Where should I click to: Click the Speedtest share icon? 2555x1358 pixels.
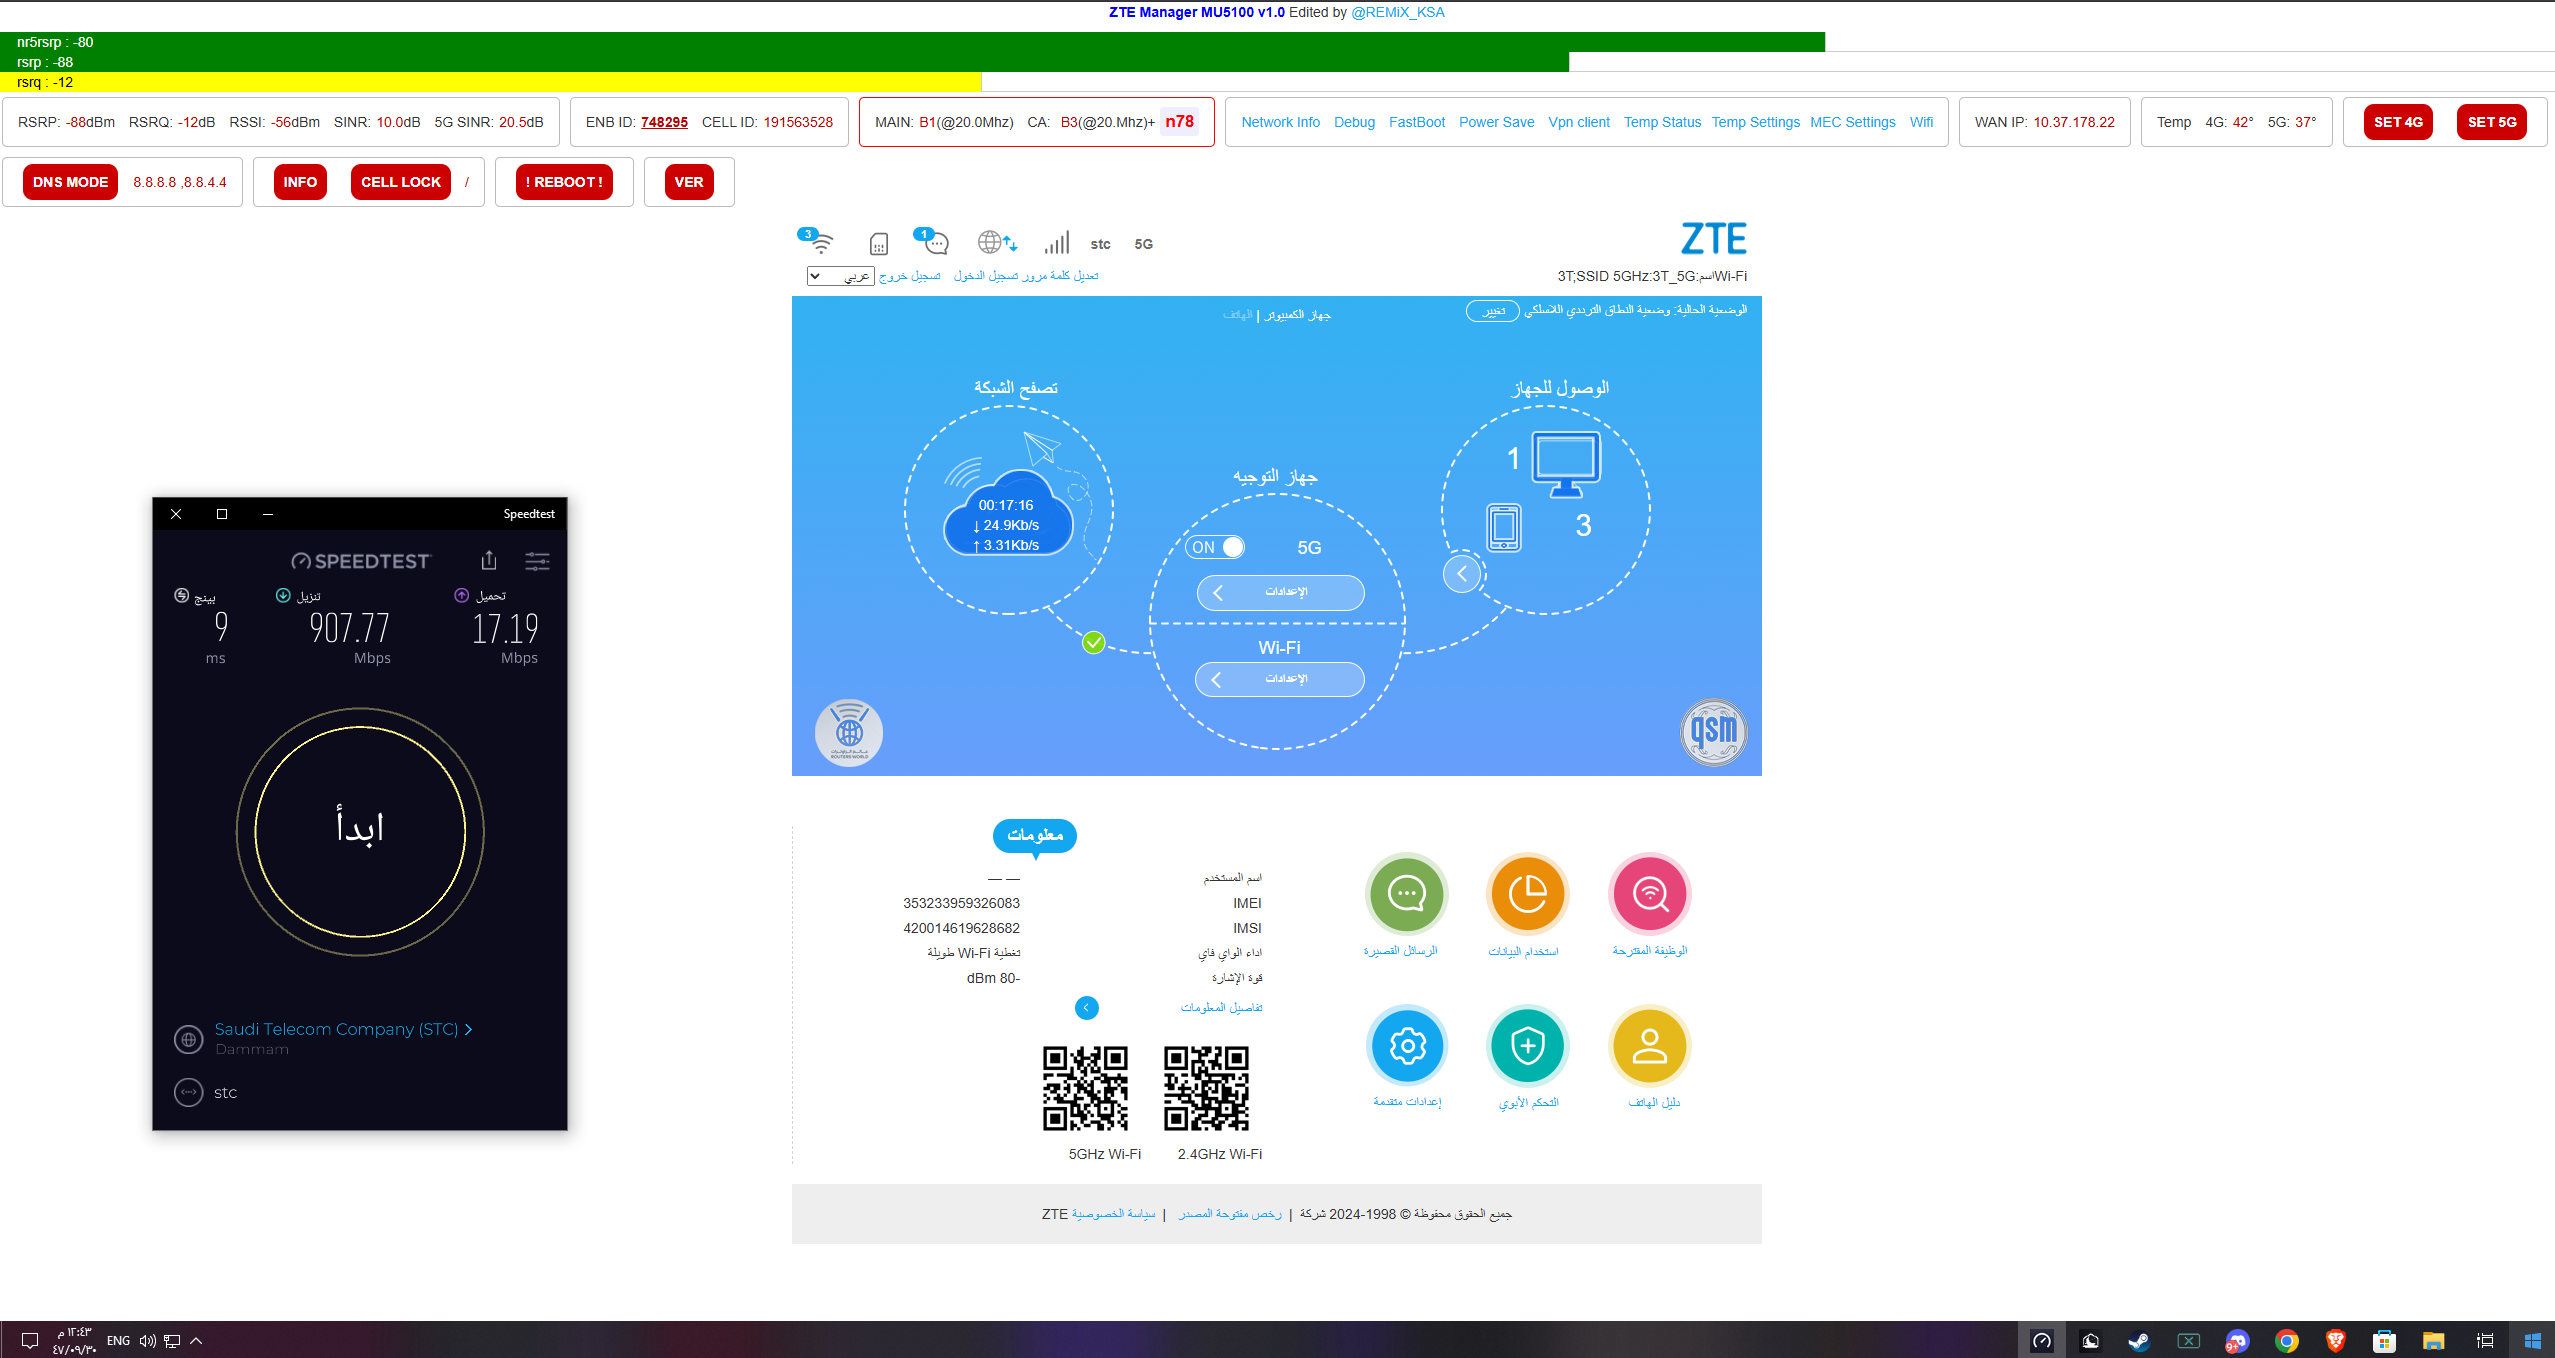click(x=489, y=560)
